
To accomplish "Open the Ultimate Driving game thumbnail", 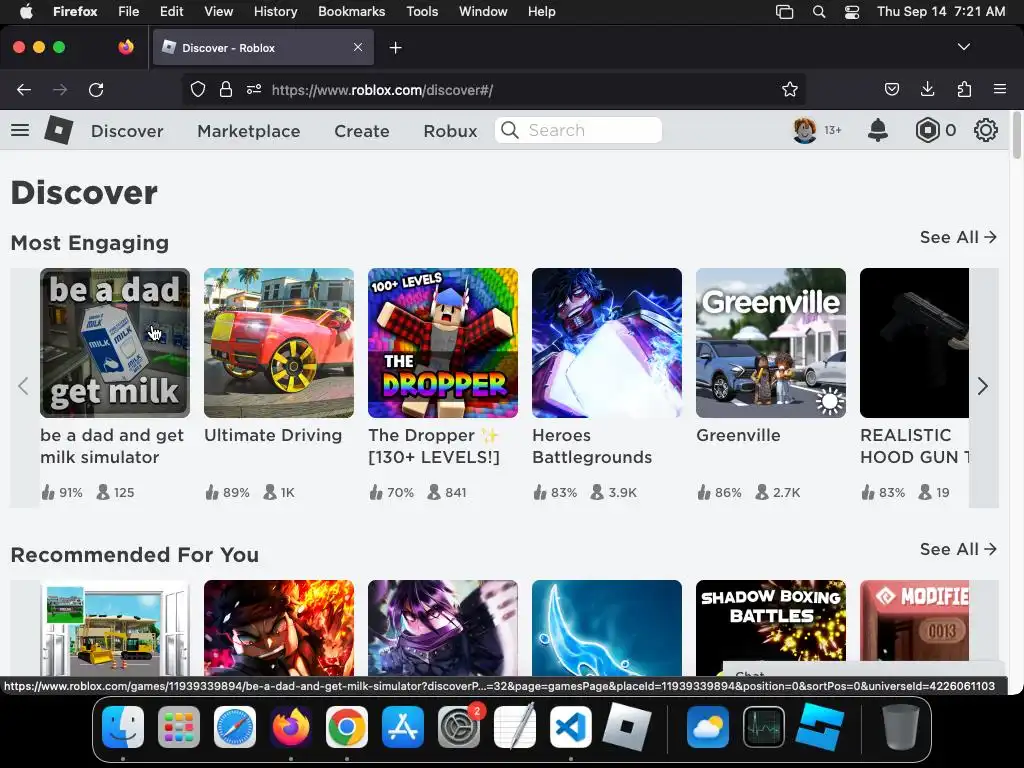I will 279,343.
